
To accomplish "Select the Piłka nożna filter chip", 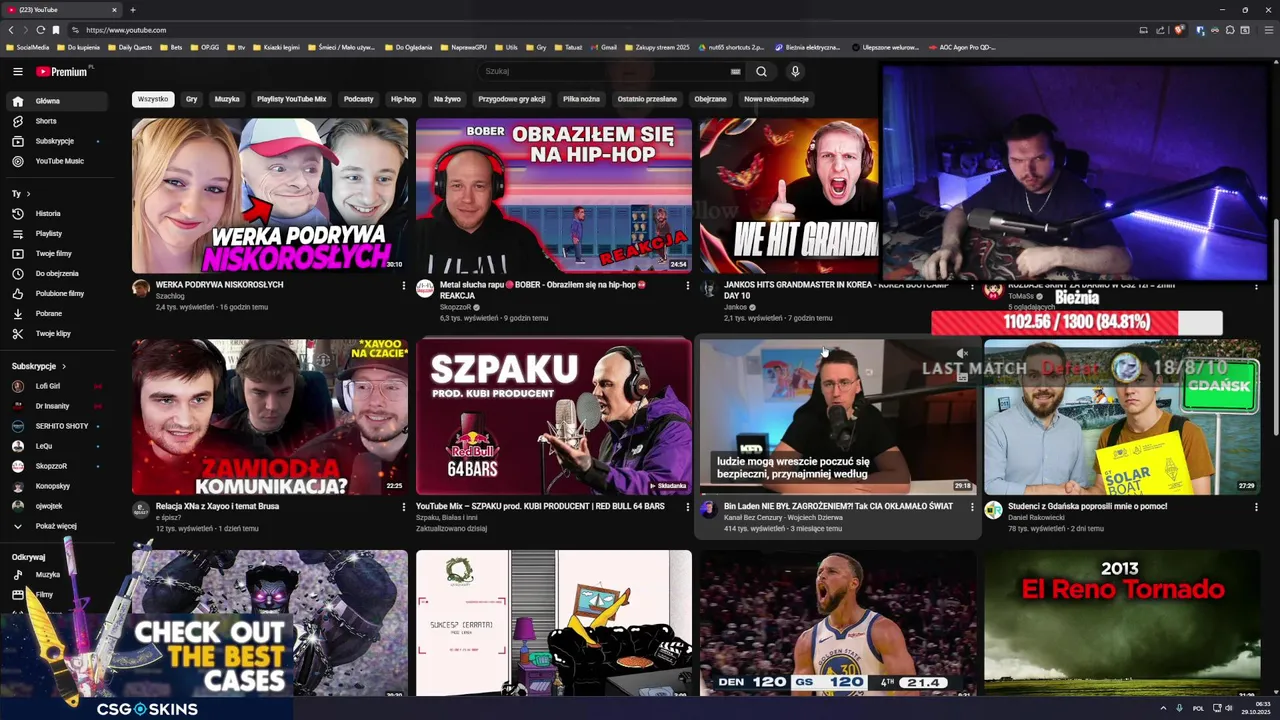I will pyautogui.click(x=581, y=99).
